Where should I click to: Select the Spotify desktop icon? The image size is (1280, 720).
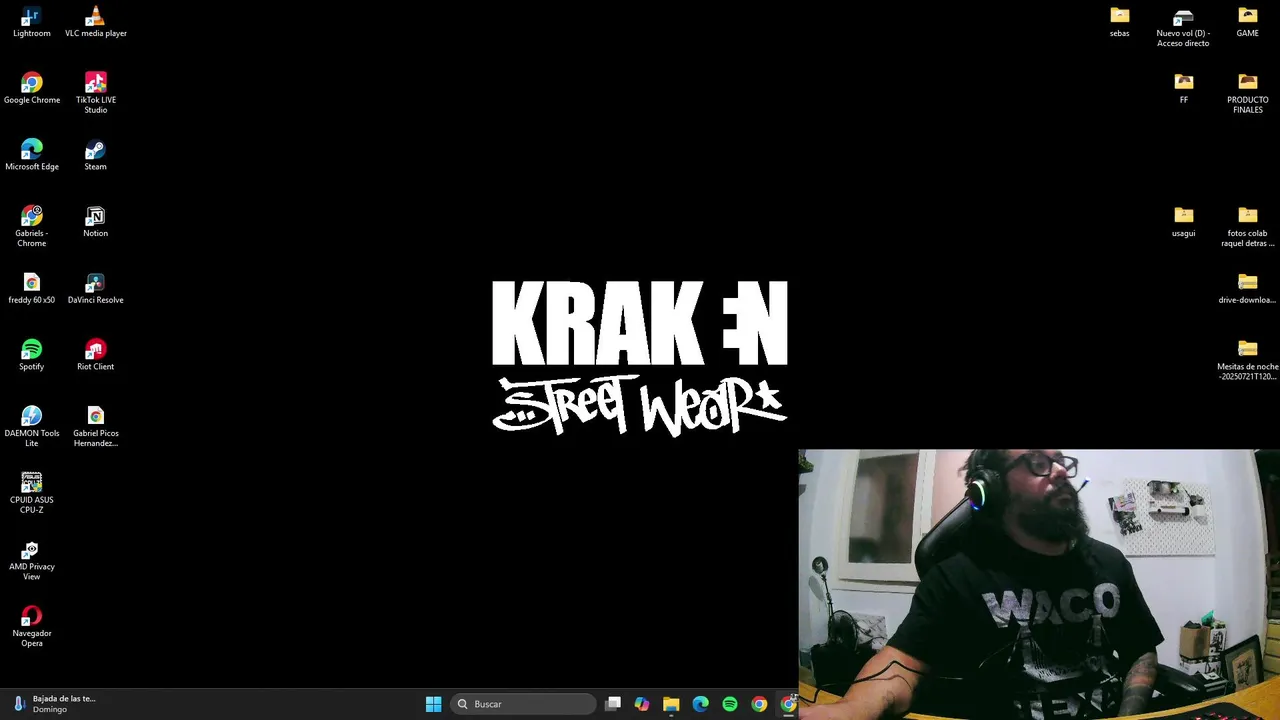(31, 355)
